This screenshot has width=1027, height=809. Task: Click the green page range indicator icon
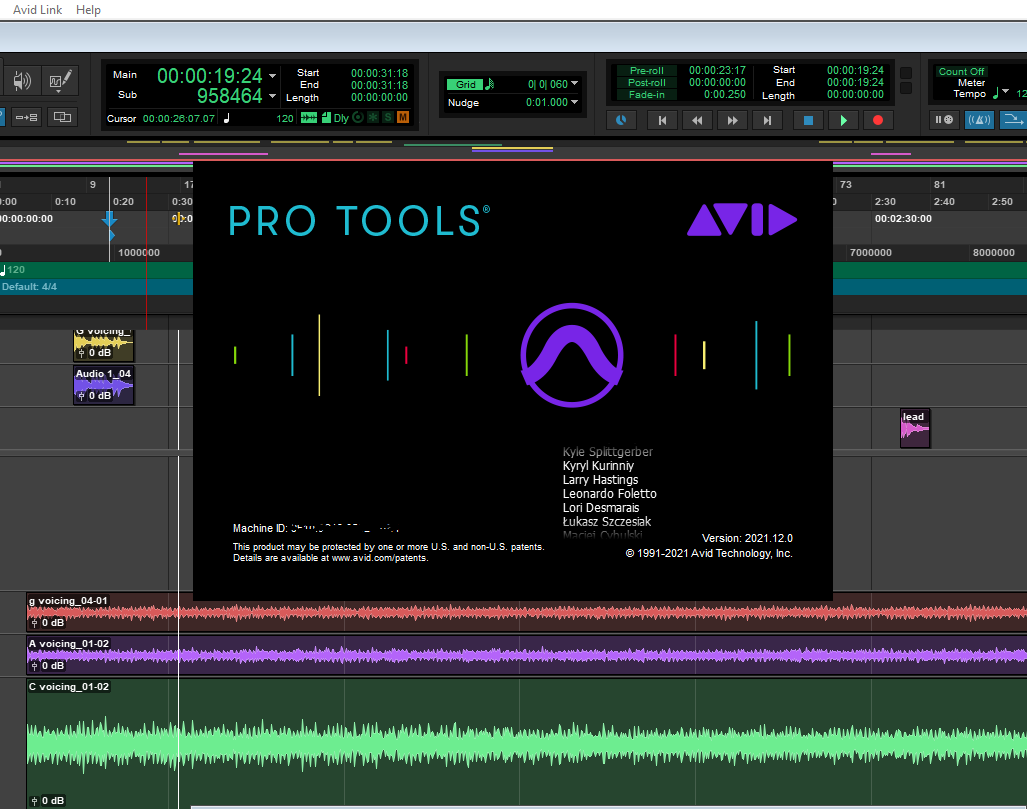326,118
